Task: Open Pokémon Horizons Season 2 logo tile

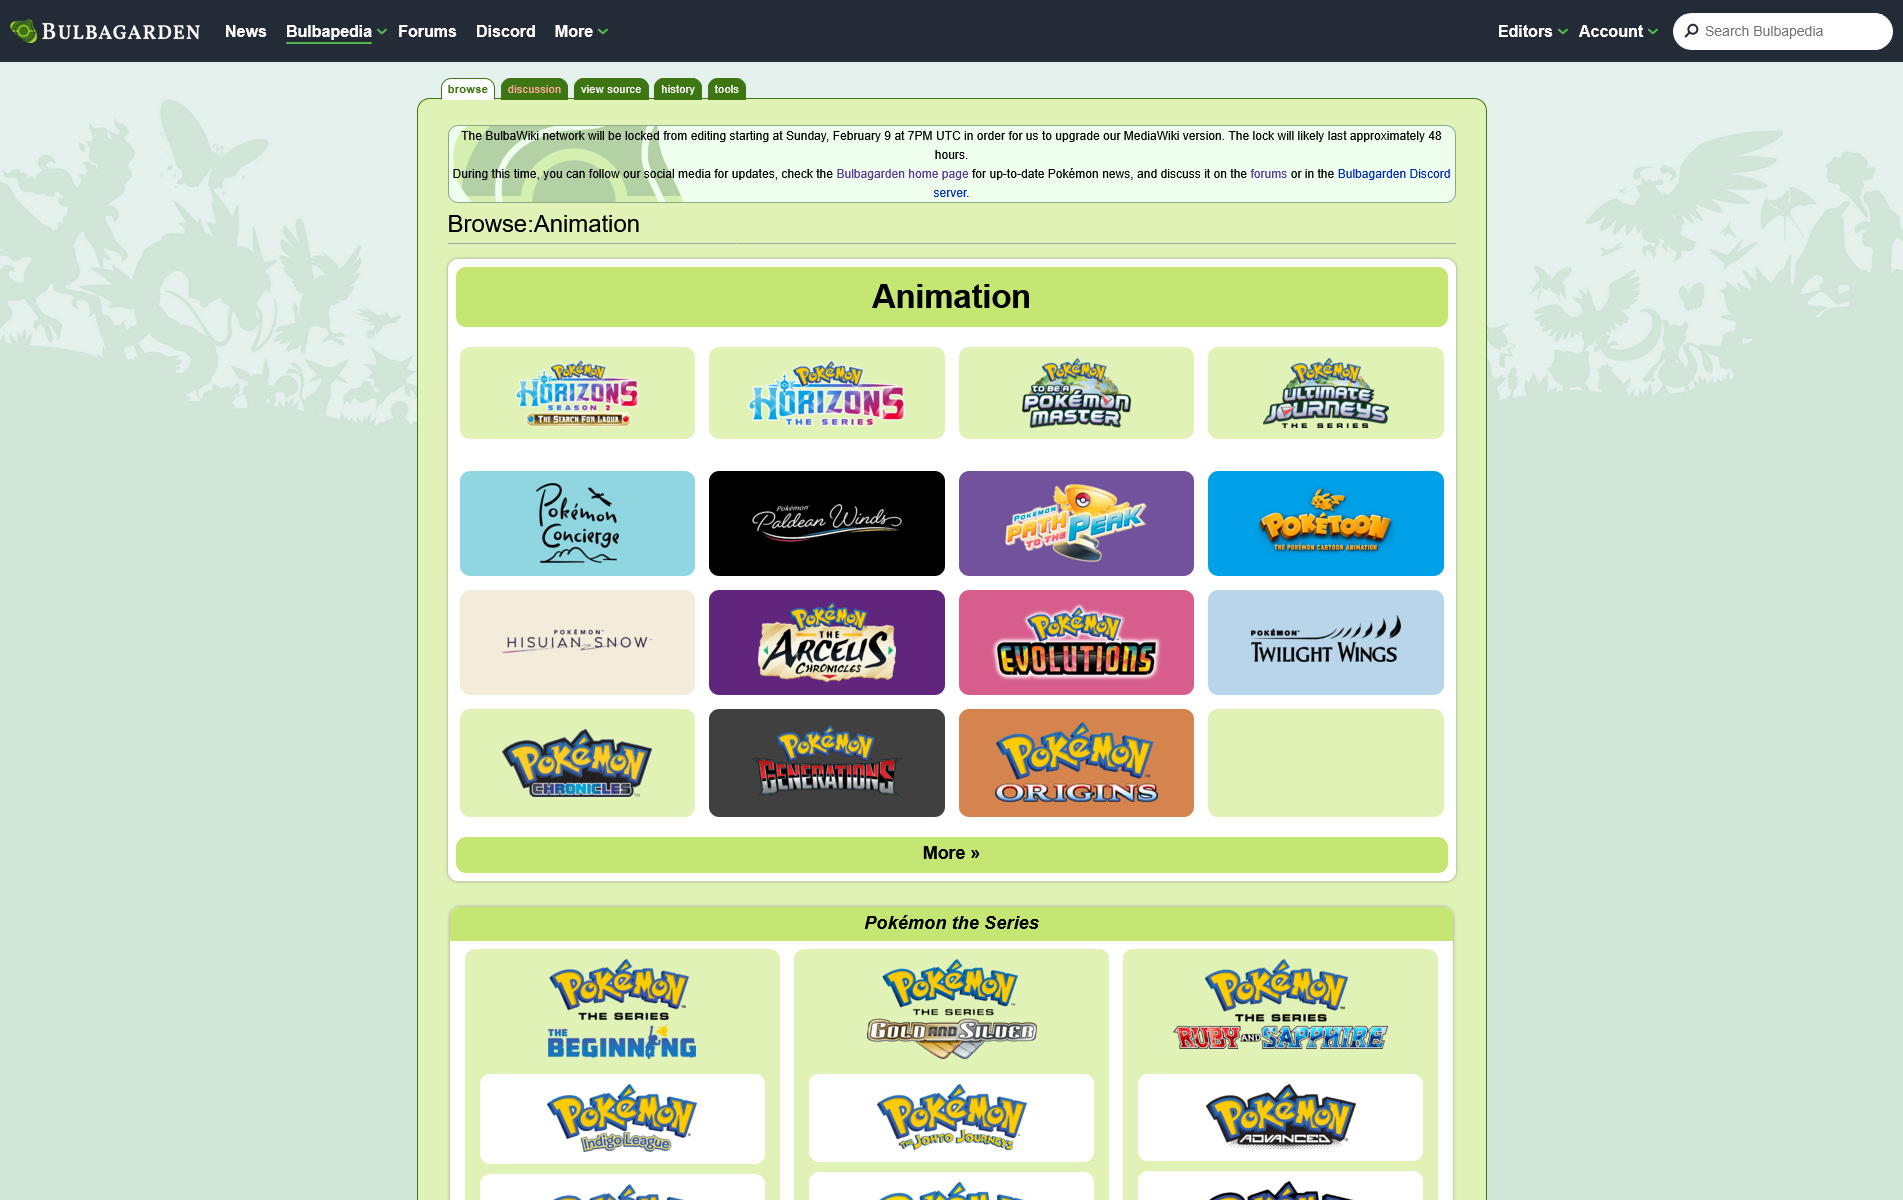Action: pyautogui.click(x=577, y=393)
